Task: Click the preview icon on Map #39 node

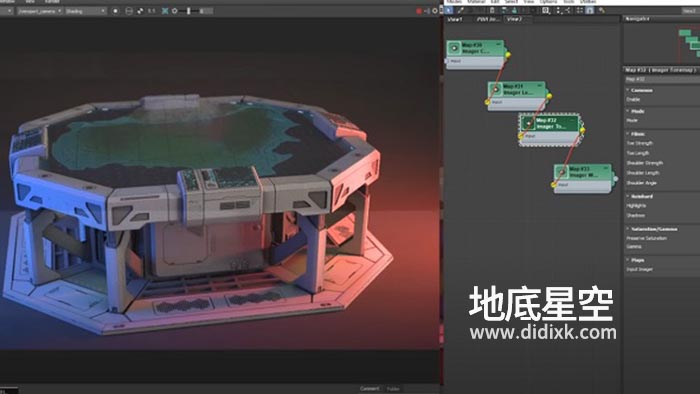Action: coord(454,48)
